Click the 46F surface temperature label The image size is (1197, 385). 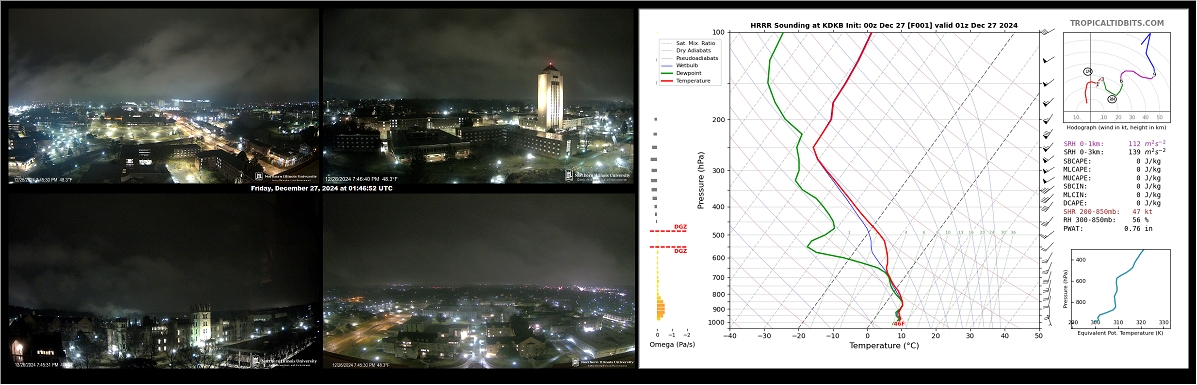tap(899, 324)
